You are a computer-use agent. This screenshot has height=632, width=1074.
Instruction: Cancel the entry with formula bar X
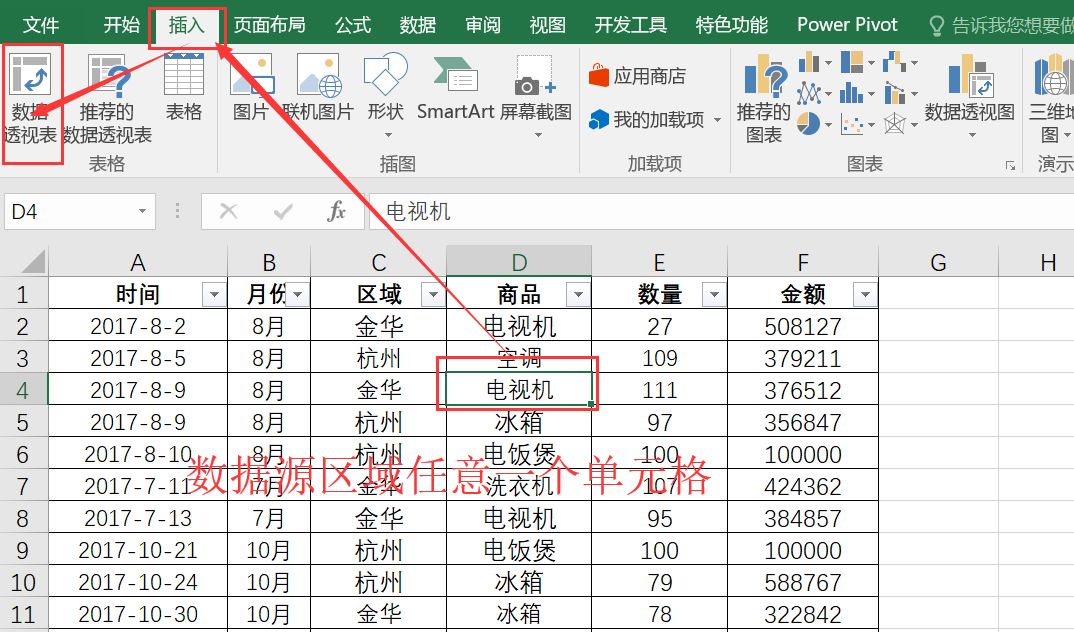(228, 212)
